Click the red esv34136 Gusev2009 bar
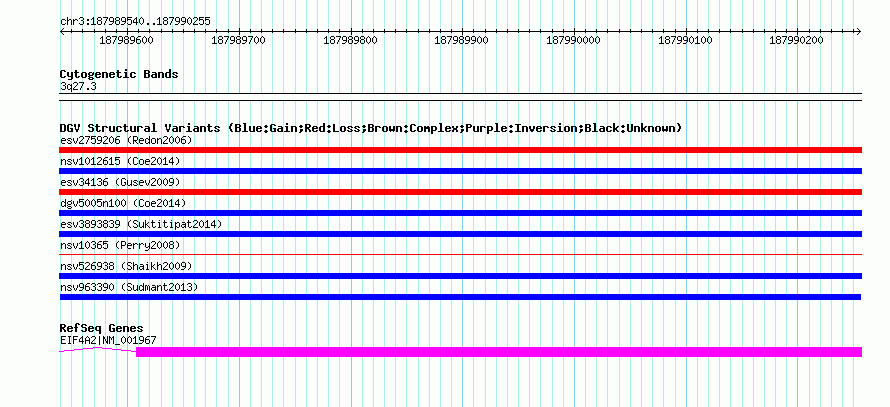Screen dimensions: 890x407 [460, 192]
